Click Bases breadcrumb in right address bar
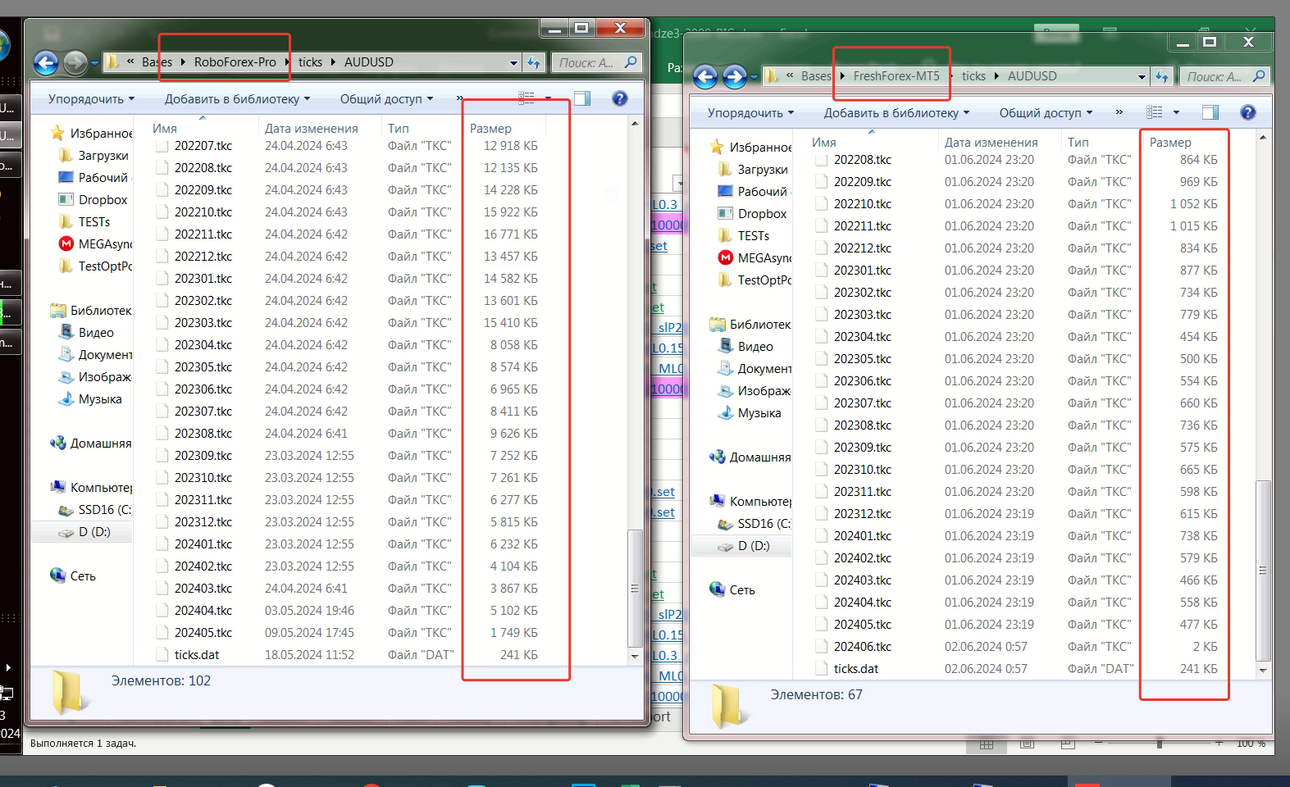This screenshot has width=1290, height=787. pos(816,76)
